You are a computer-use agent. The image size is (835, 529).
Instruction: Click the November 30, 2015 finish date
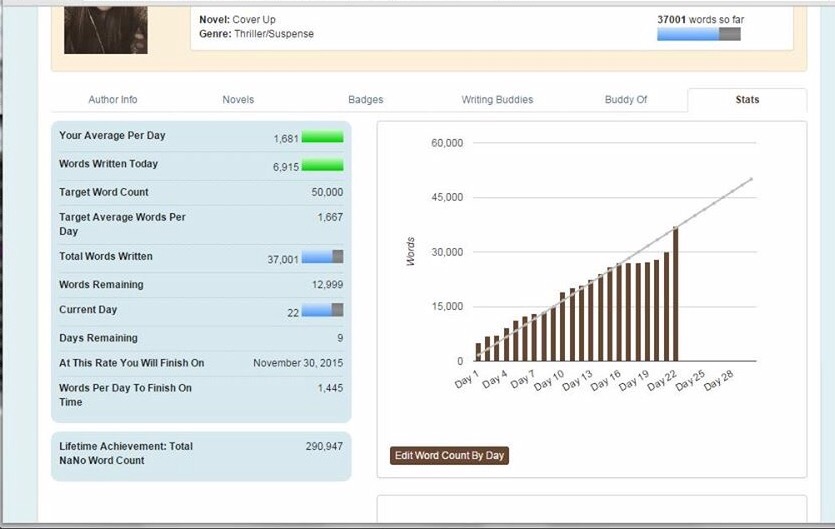pos(298,363)
